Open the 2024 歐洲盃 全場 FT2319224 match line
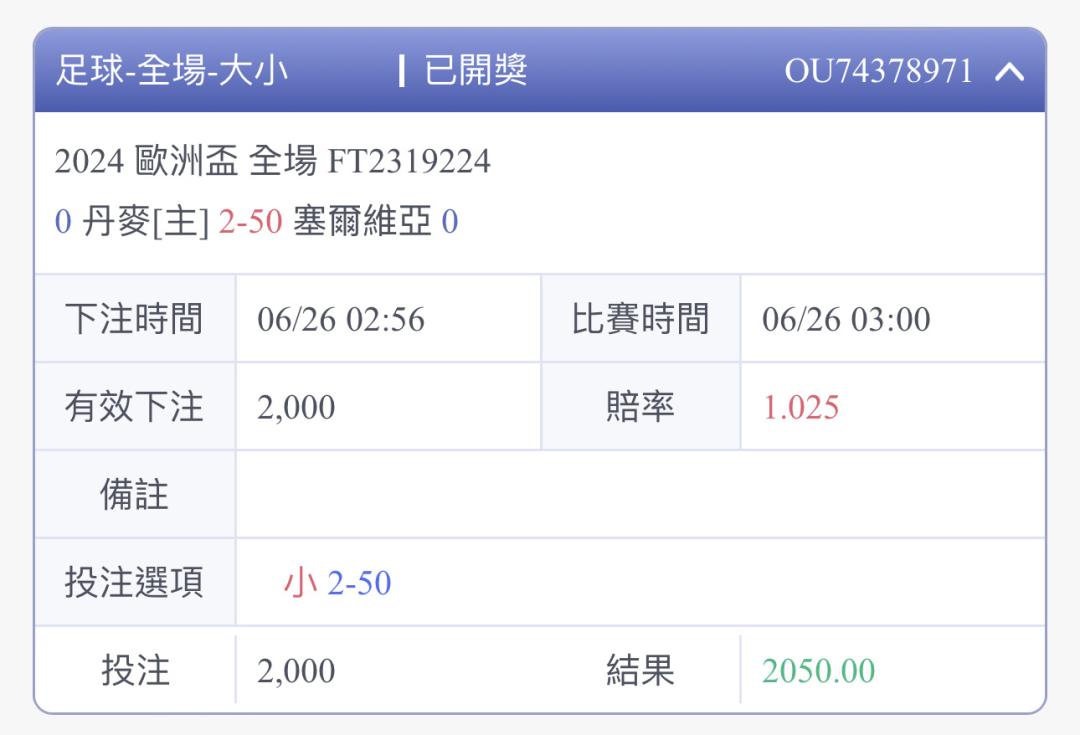1080x735 pixels. (273, 161)
